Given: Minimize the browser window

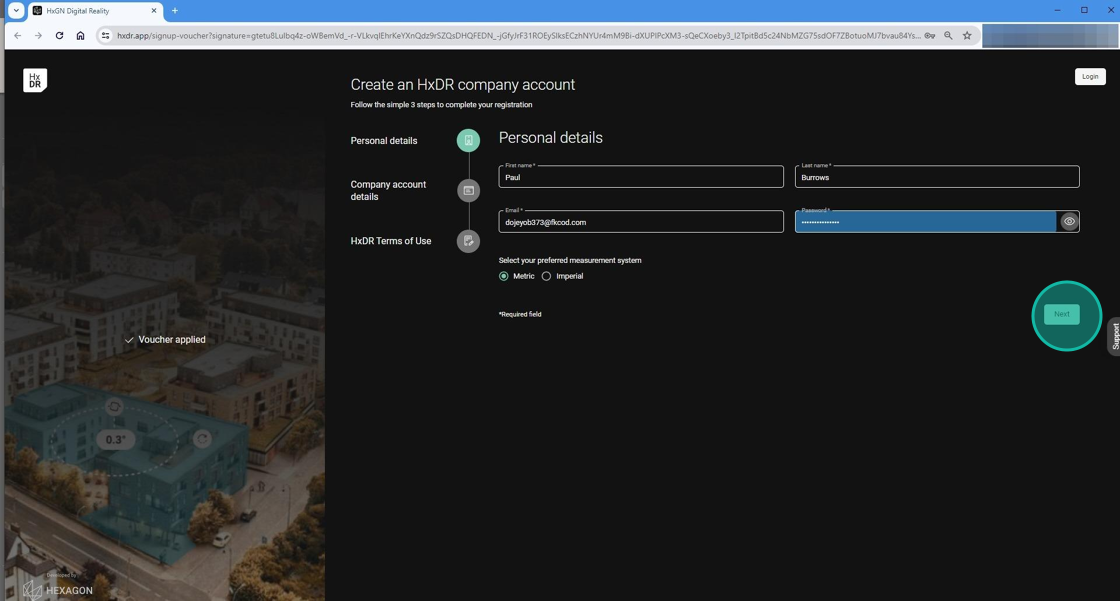Looking at the screenshot, I should click(x=1057, y=10).
